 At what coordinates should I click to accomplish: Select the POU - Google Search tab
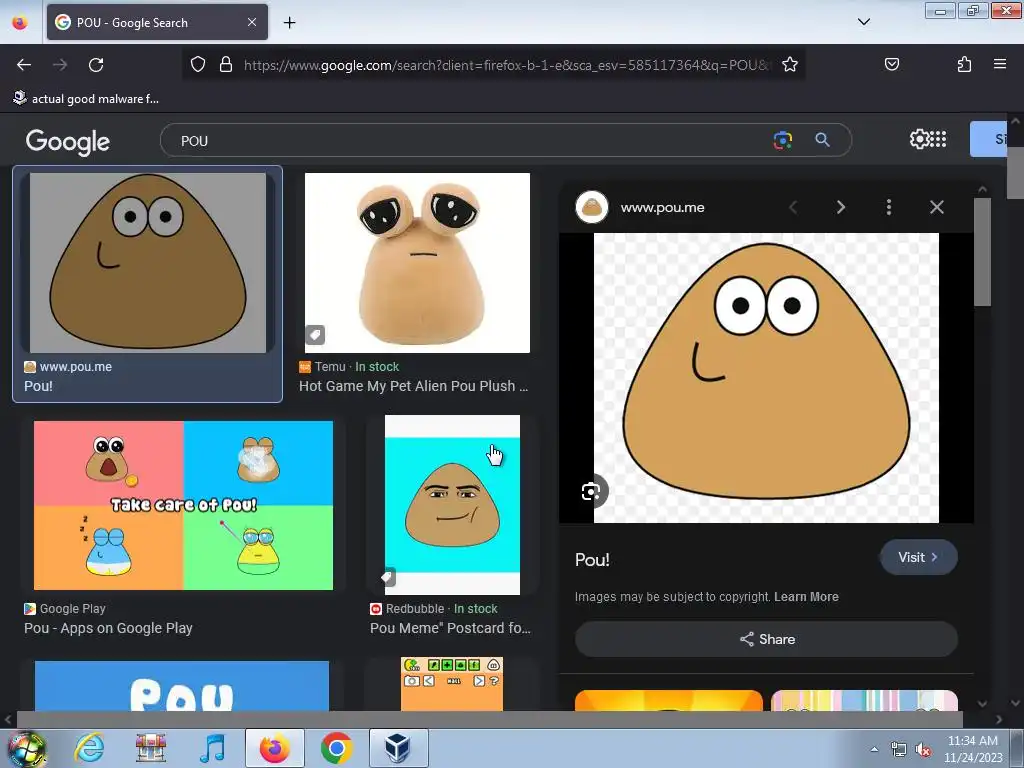[x=157, y=22]
